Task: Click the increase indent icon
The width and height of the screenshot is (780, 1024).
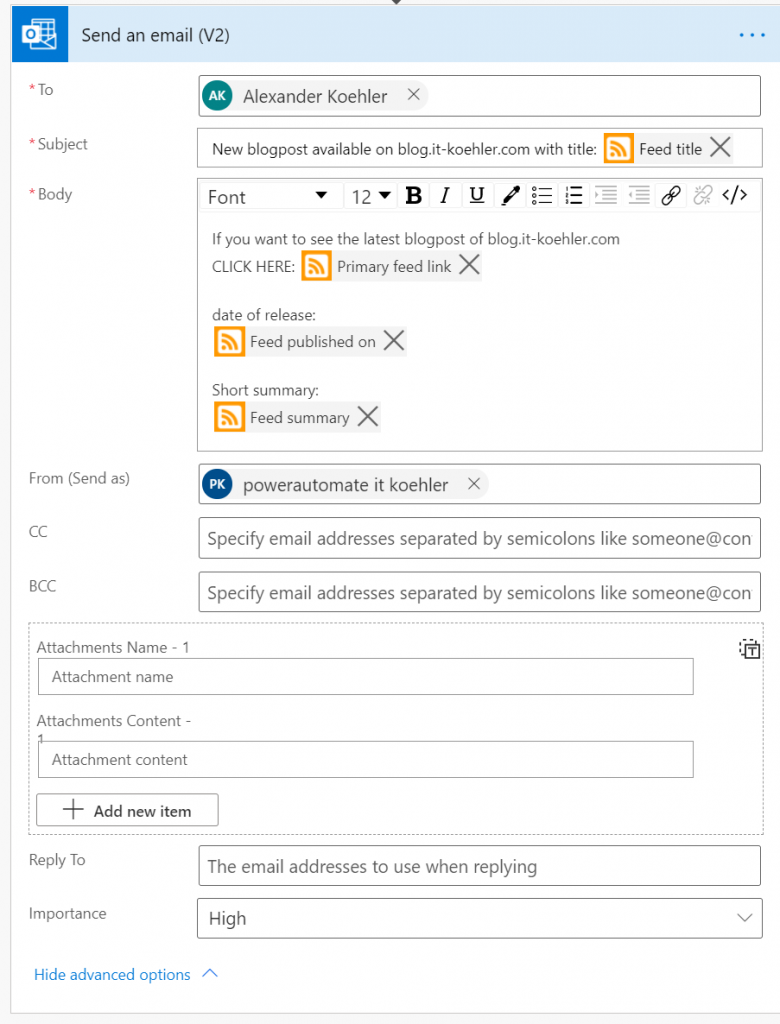Action: pyautogui.click(x=606, y=195)
